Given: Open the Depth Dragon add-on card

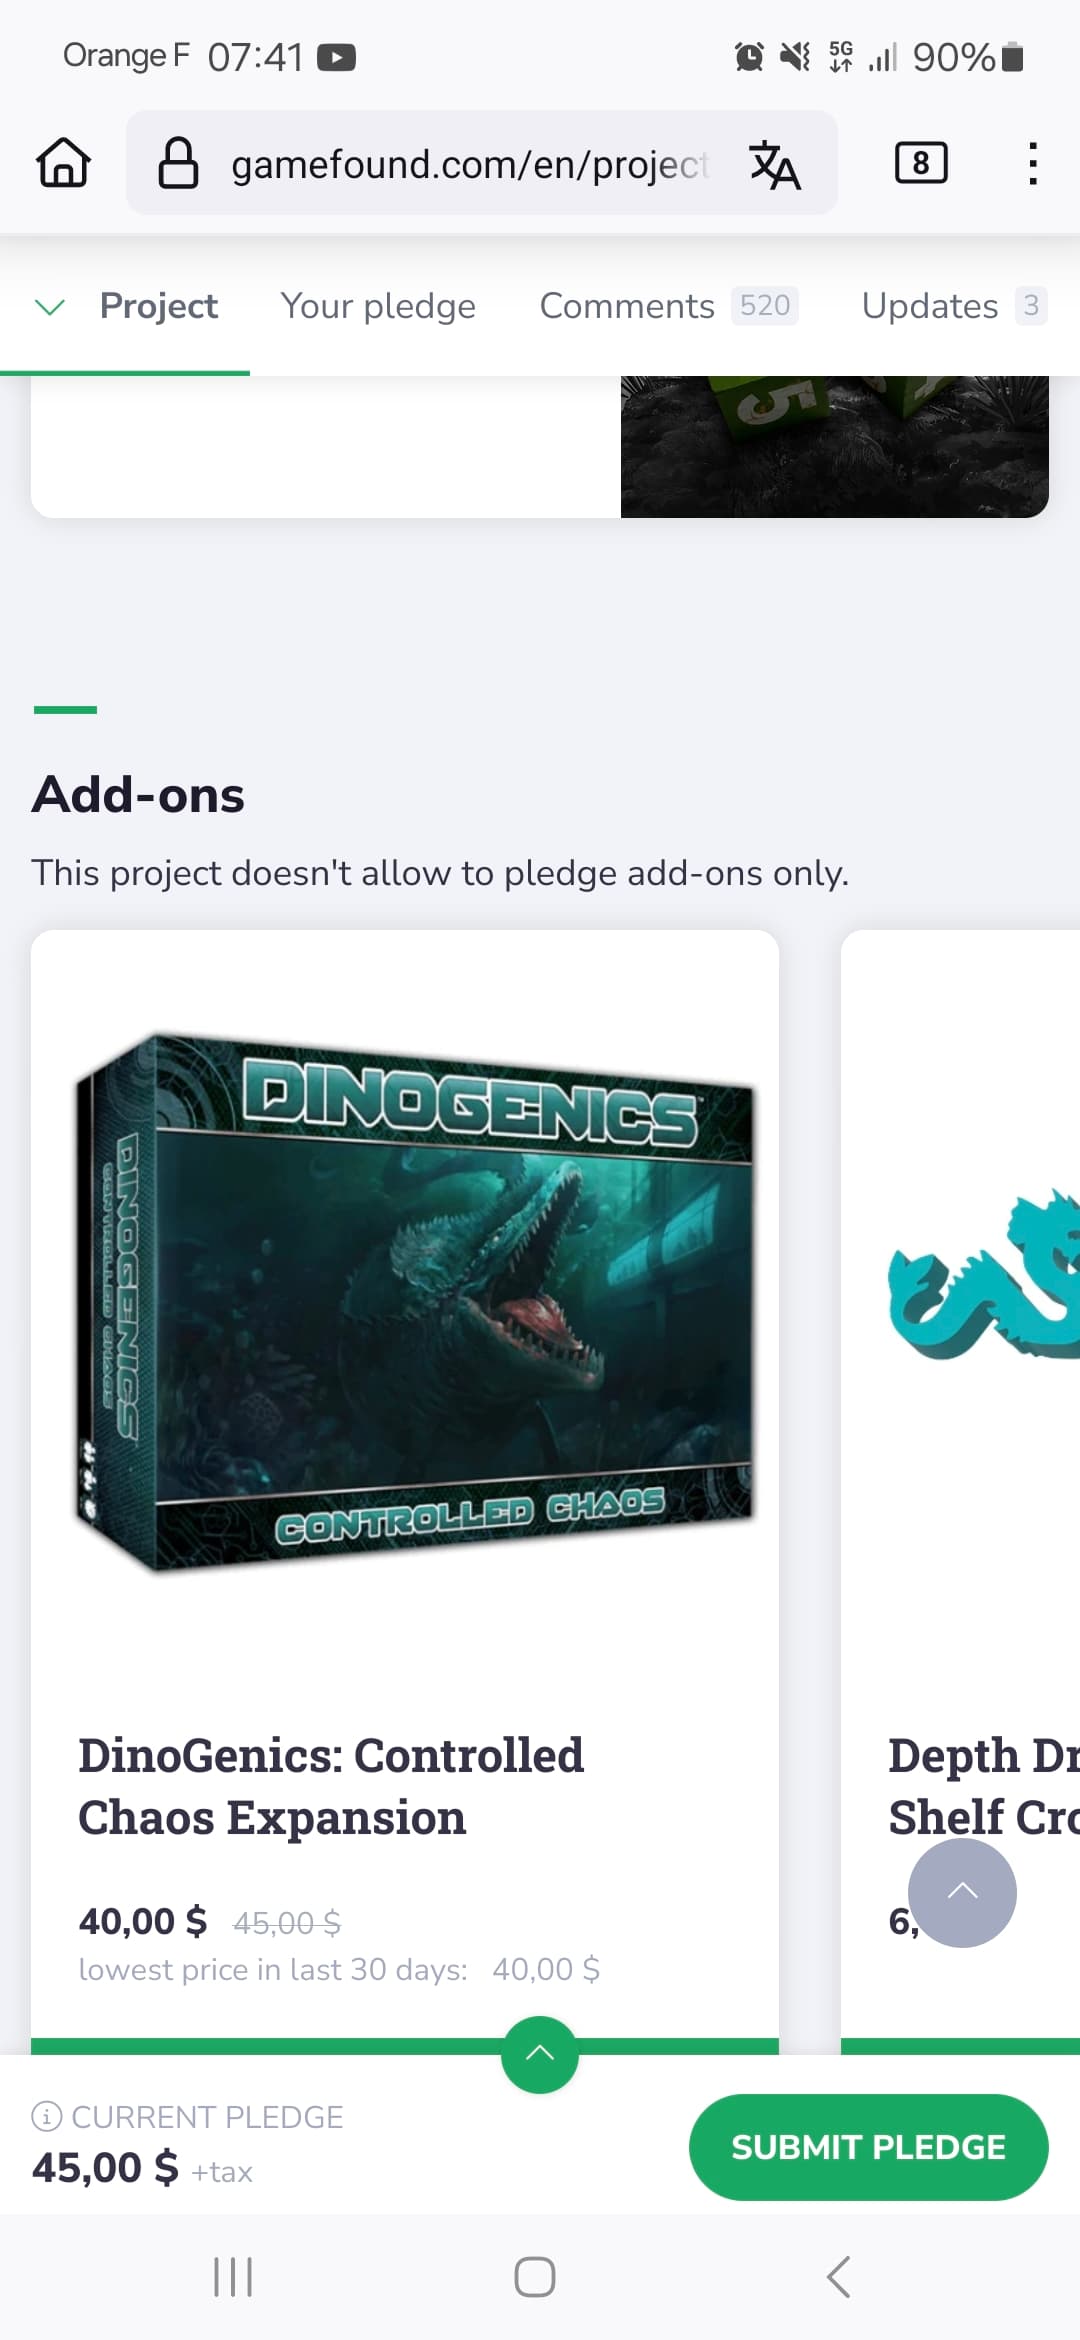Looking at the screenshot, I should [x=961, y=1492].
